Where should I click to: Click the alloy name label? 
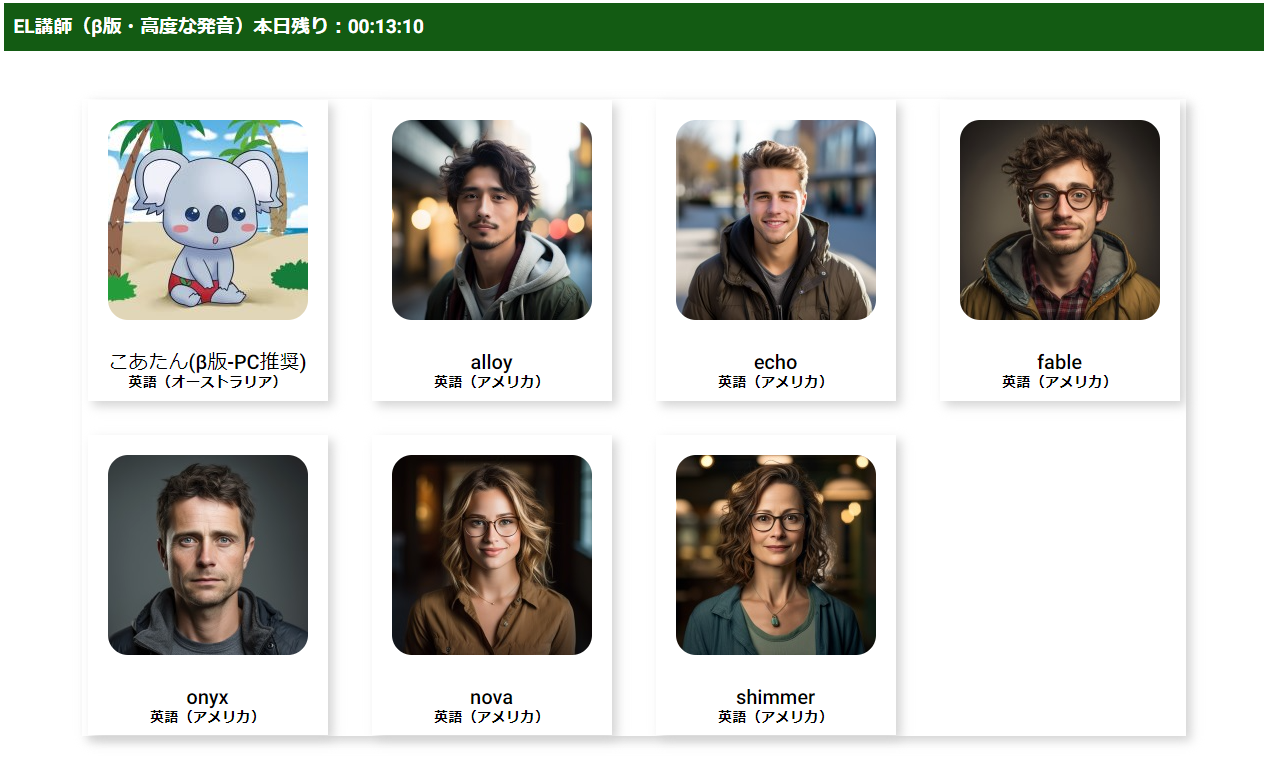tap(492, 362)
